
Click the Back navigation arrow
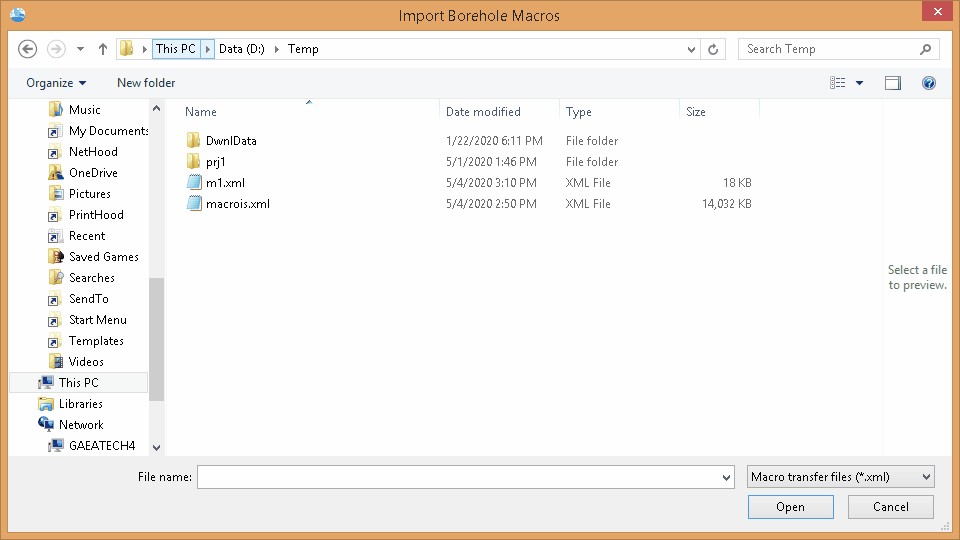click(28, 49)
